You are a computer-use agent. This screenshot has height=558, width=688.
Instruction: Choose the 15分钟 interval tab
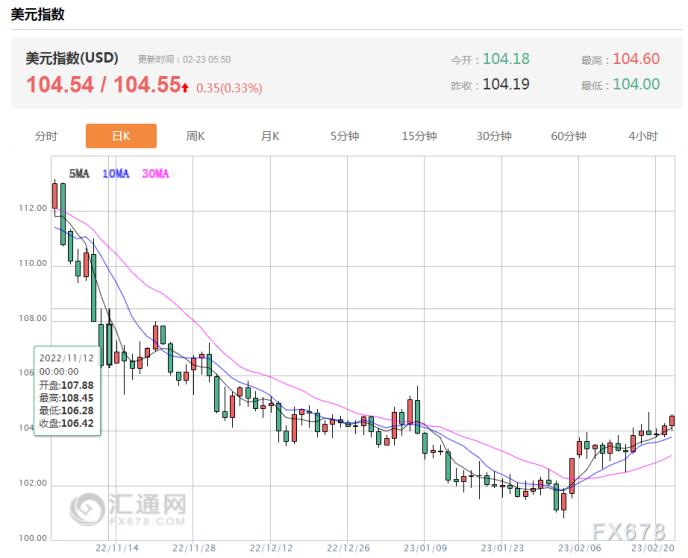(x=419, y=136)
